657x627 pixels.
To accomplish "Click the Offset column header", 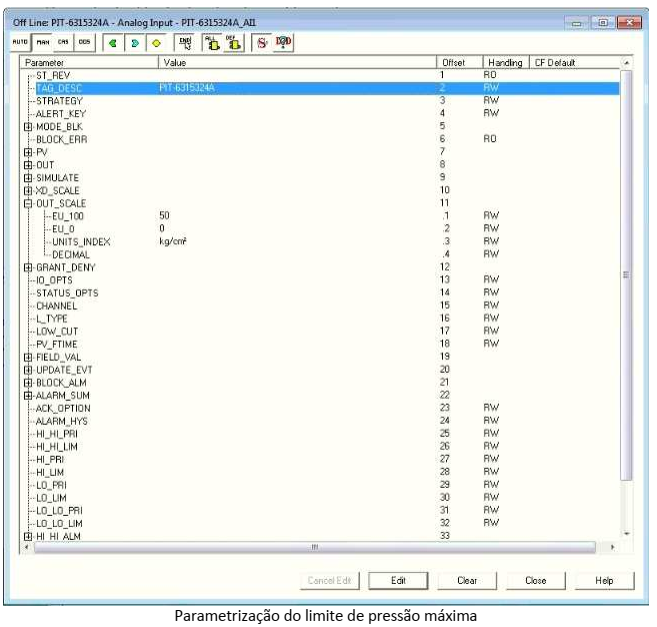I will click(x=460, y=62).
